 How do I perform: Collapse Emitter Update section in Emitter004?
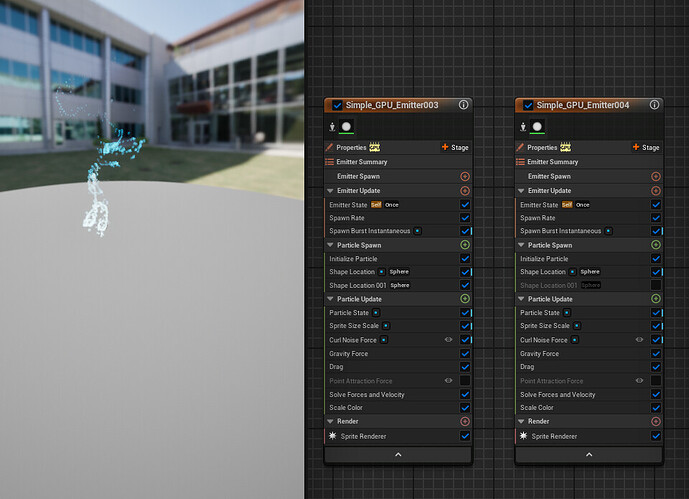(521, 191)
